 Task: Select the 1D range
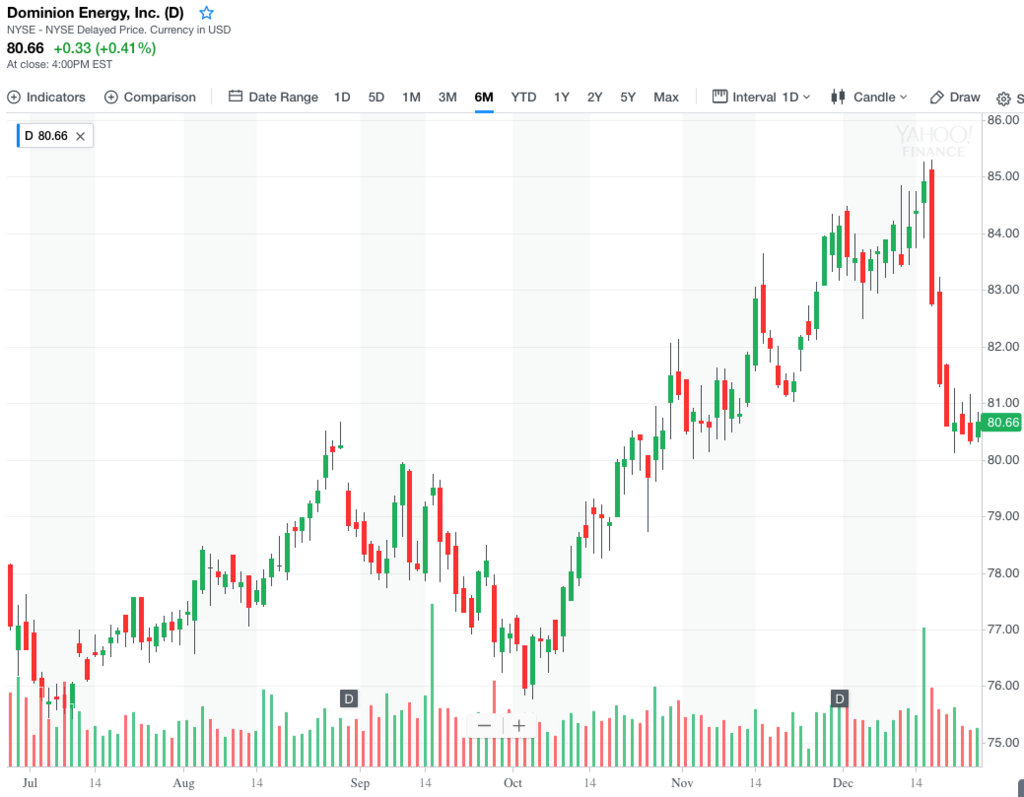point(342,97)
